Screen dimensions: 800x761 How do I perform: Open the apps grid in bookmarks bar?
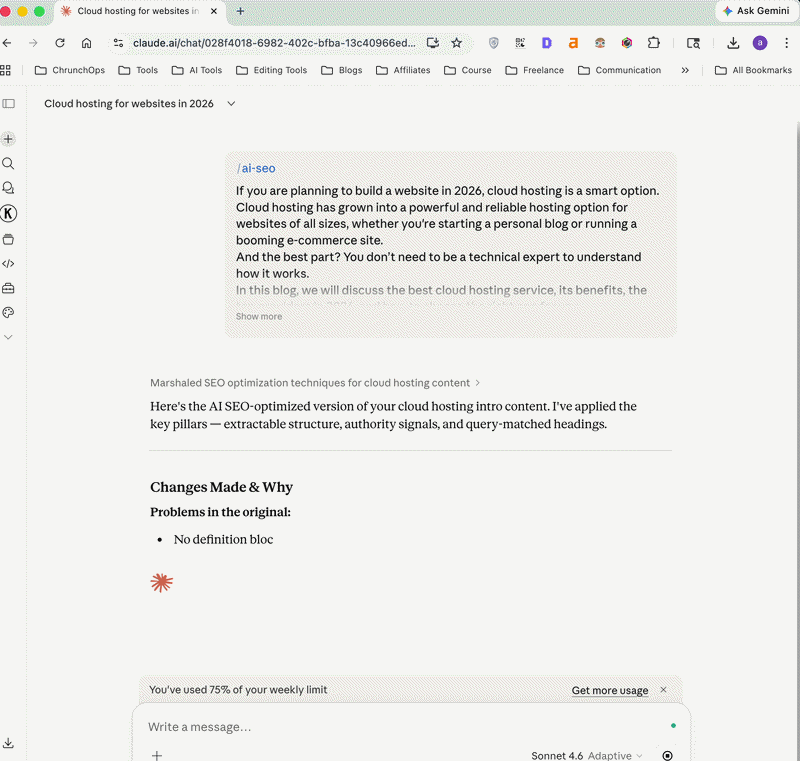click(6, 70)
